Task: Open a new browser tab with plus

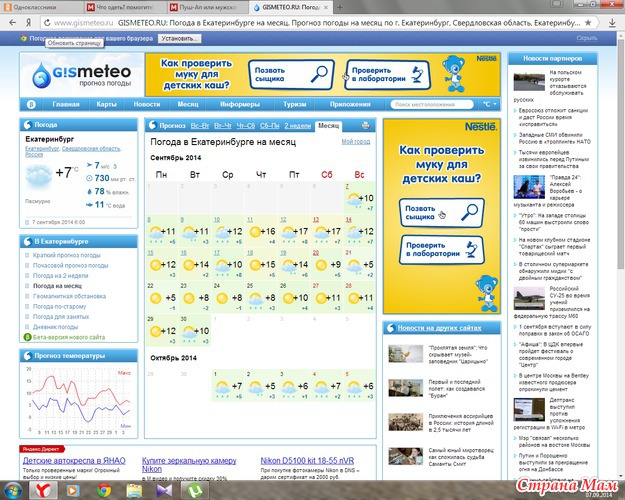Action: (x=340, y=7)
